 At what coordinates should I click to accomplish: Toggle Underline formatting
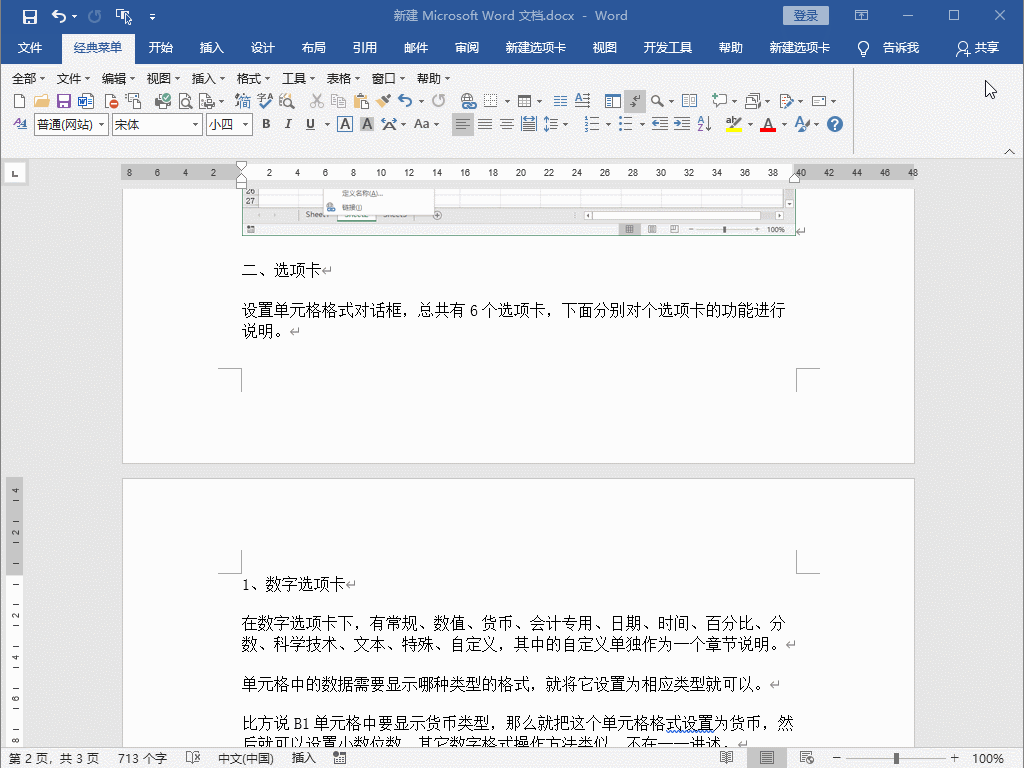[310, 124]
